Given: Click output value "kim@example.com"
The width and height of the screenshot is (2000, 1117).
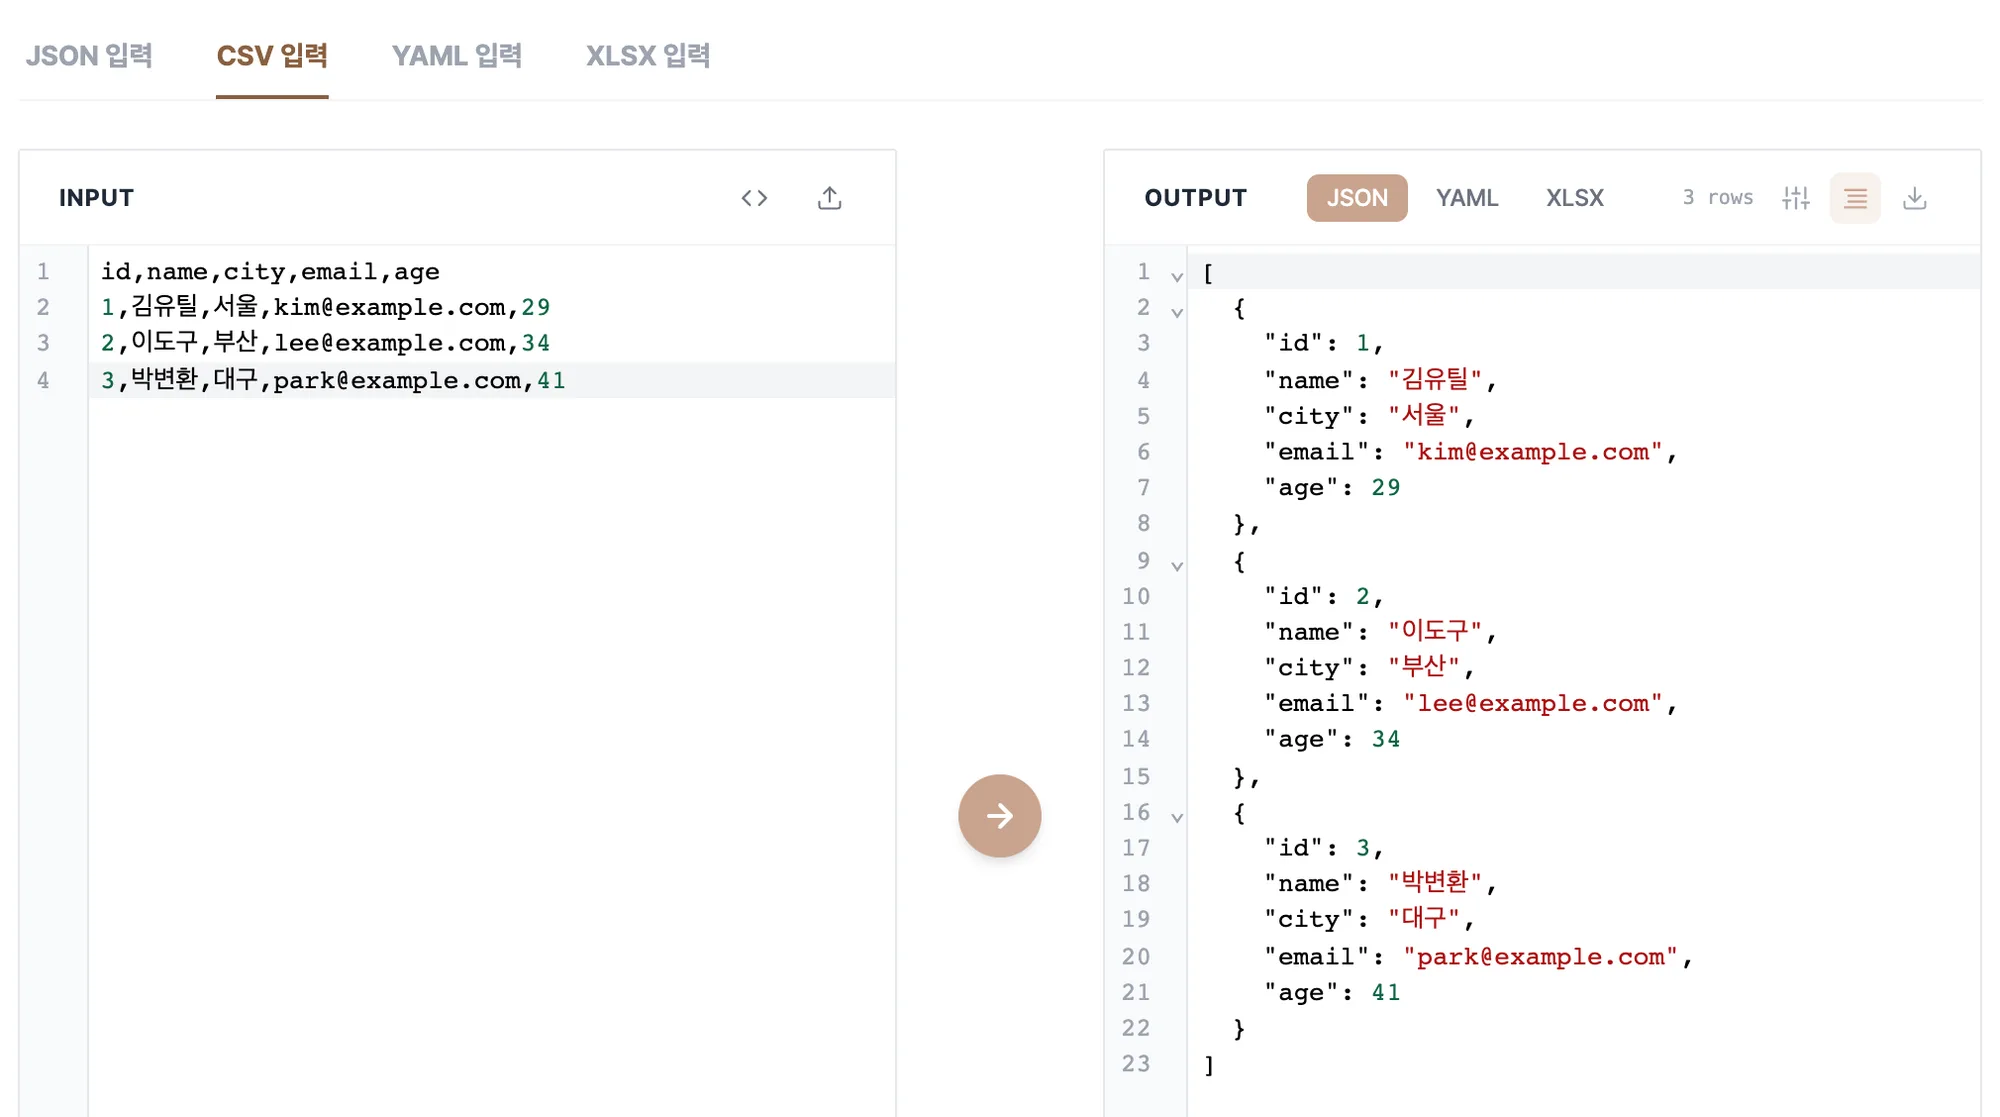Looking at the screenshot, I should [1533, 452].
